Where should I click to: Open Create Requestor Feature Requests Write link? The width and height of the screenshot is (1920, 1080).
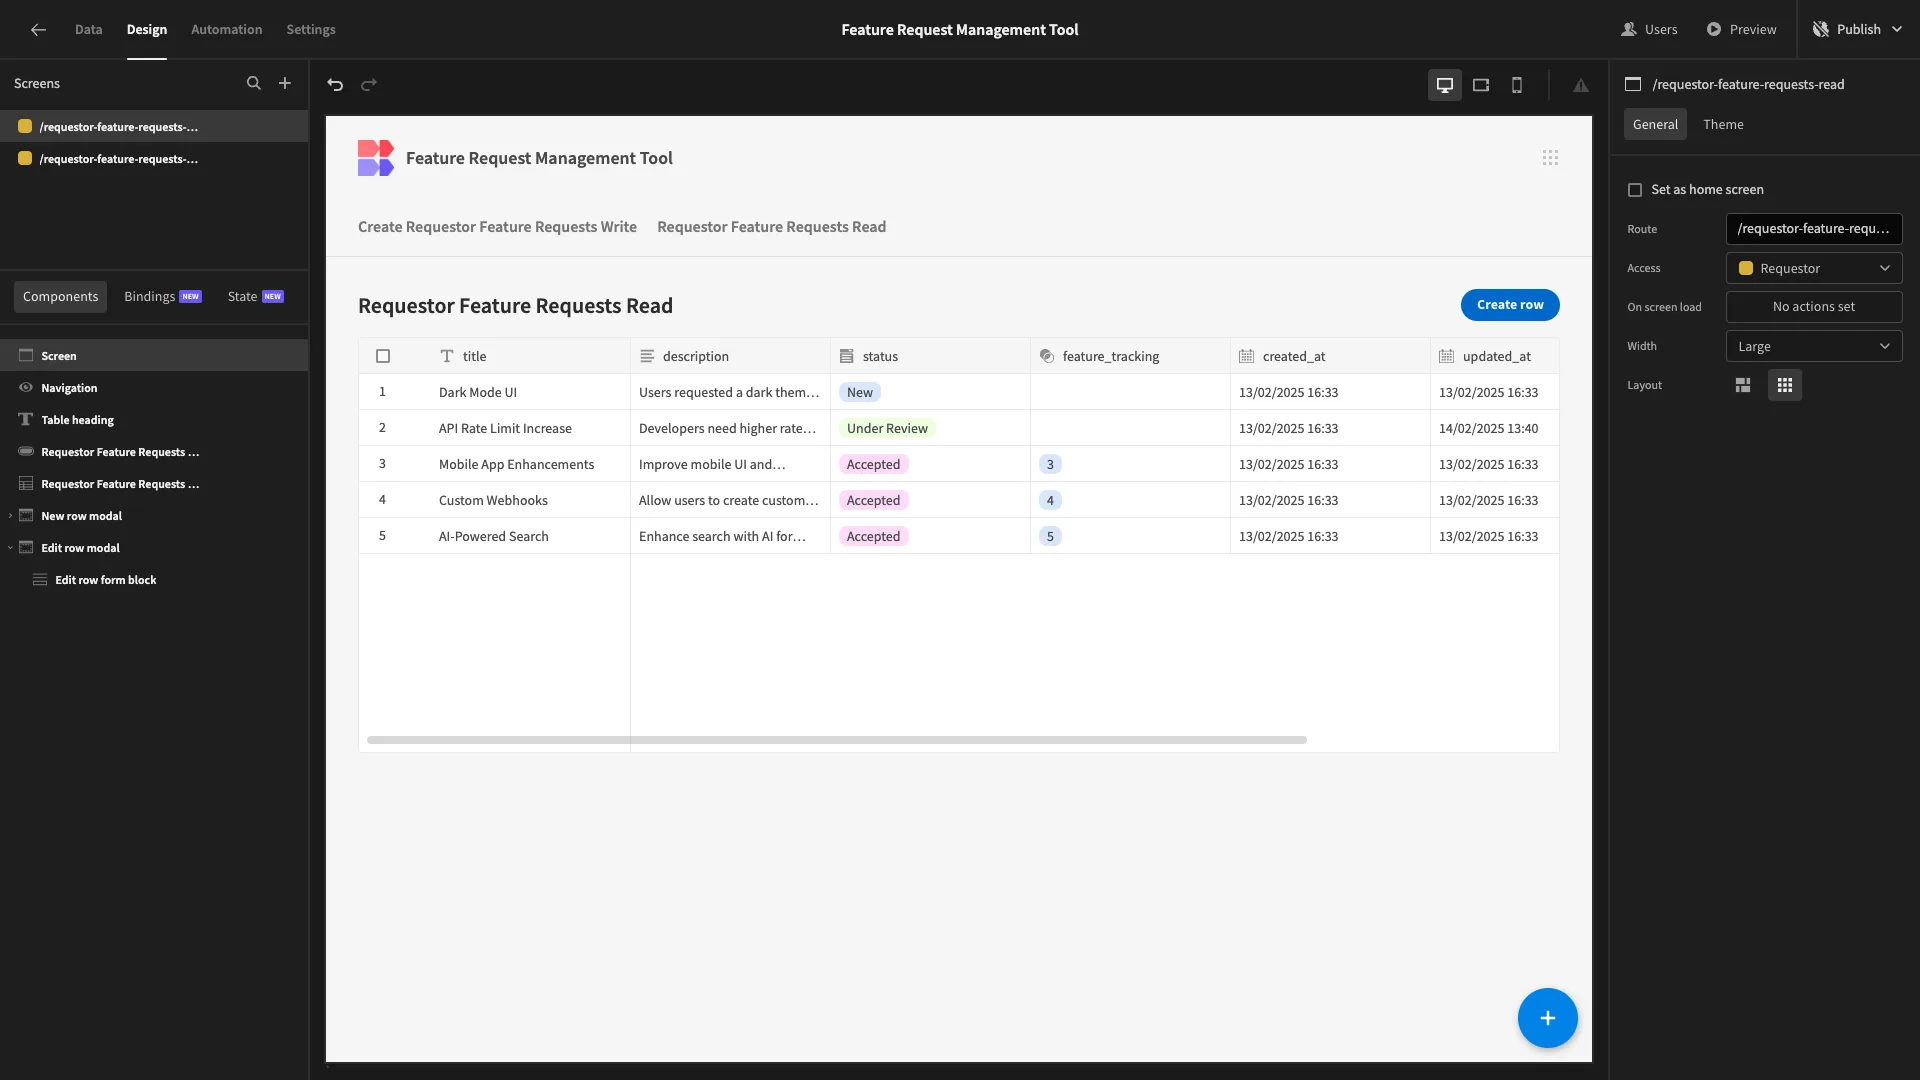(497, 227)
